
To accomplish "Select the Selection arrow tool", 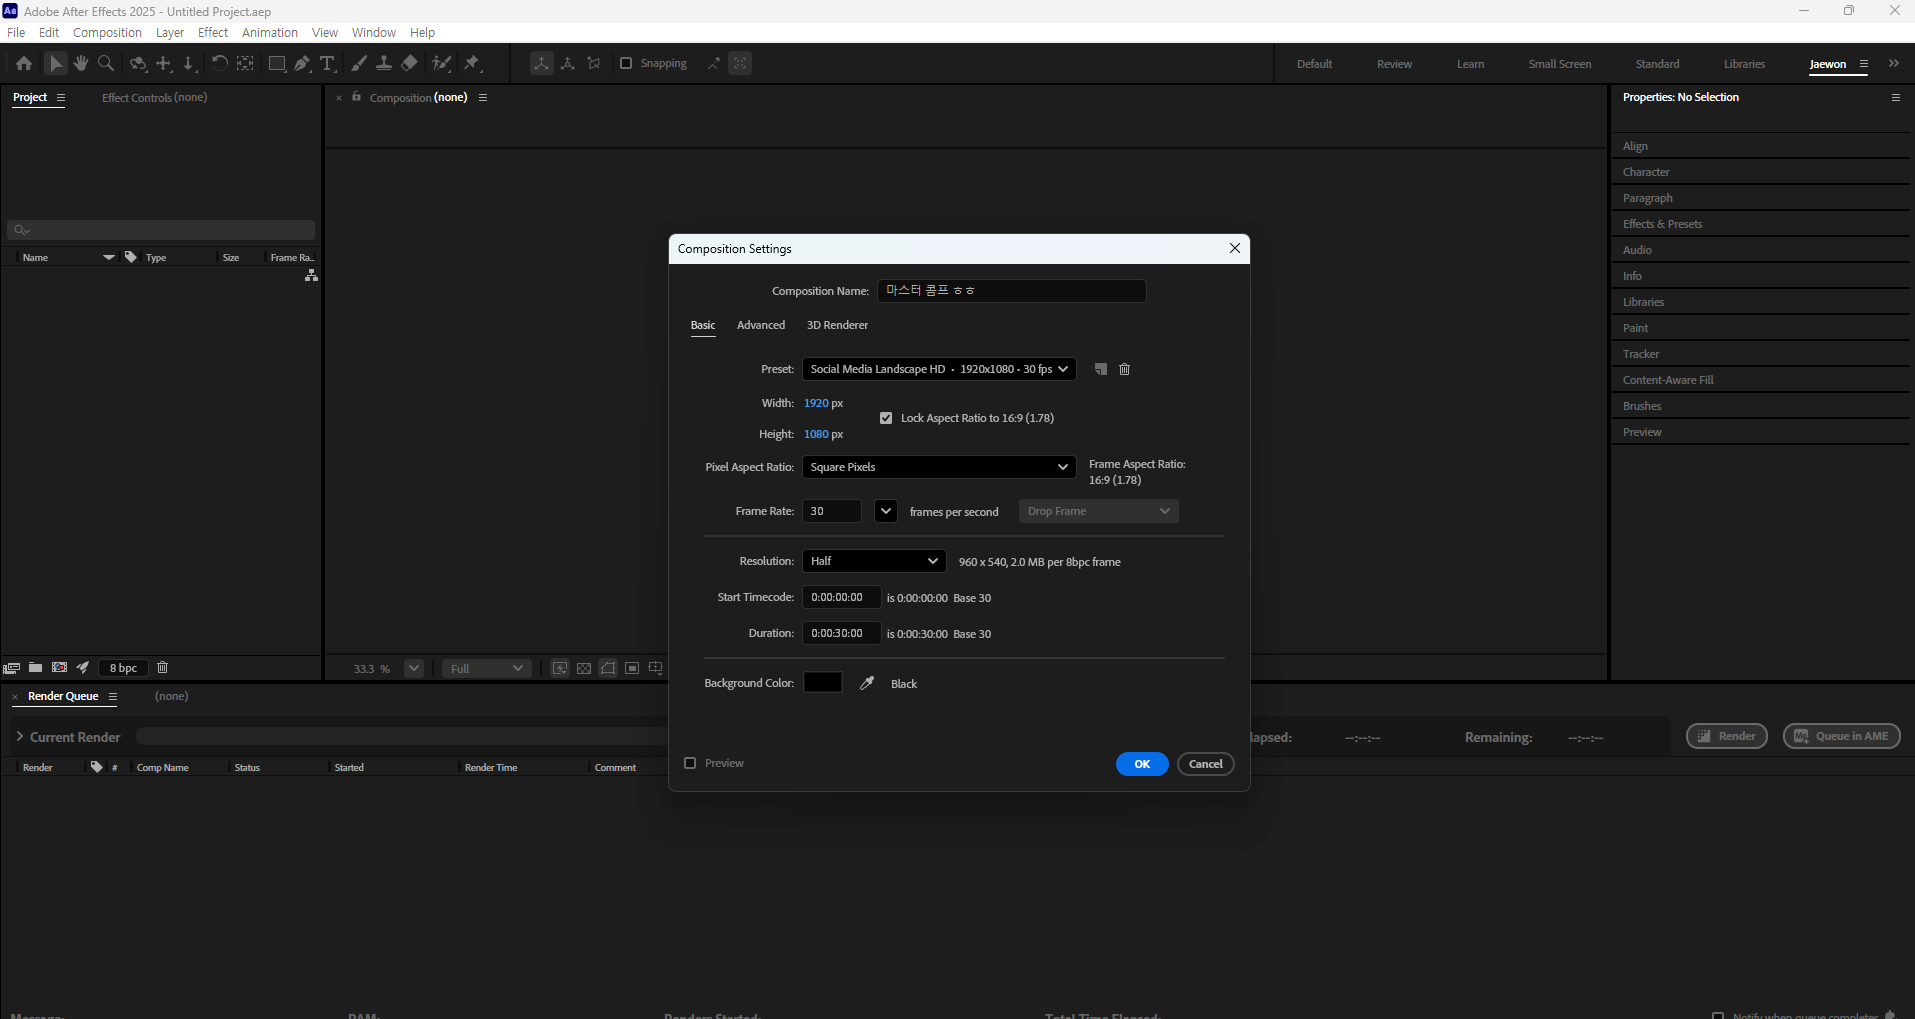I will pos(56,63).
